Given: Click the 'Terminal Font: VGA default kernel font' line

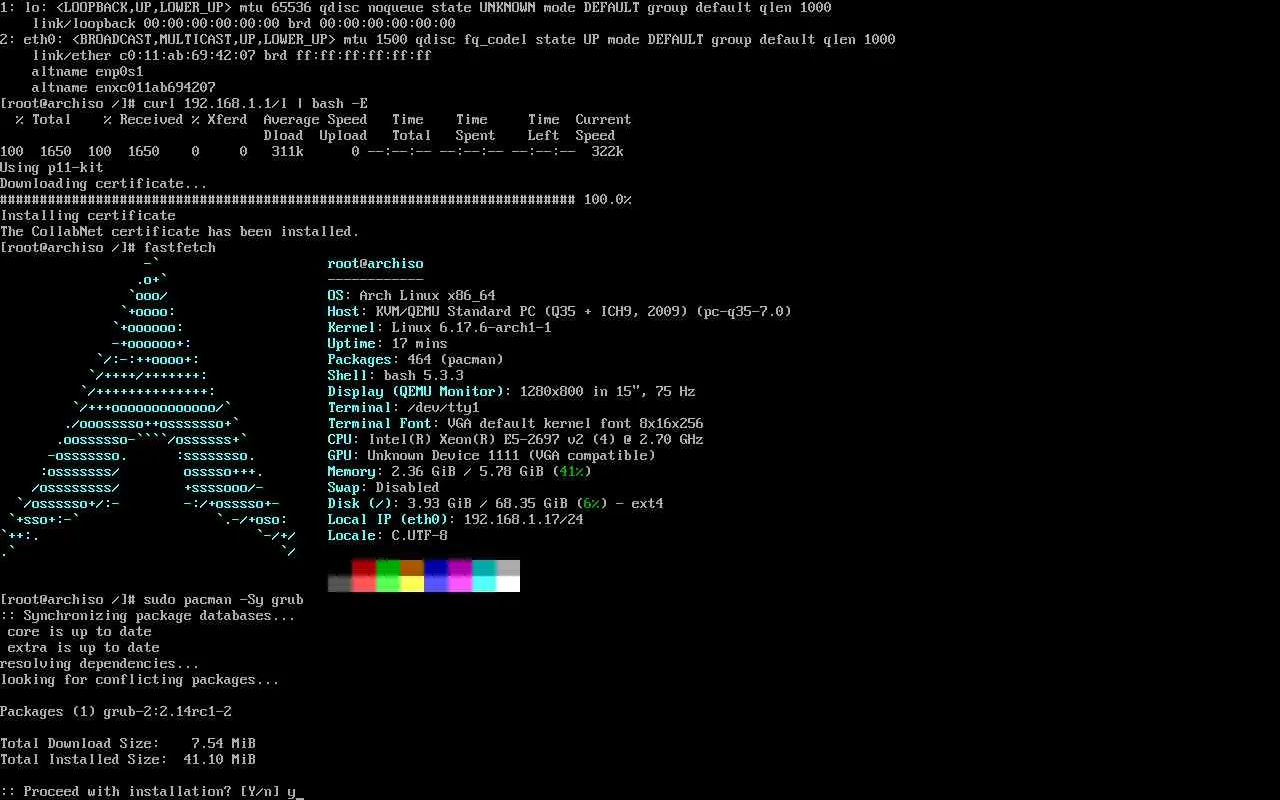Looking at the screenshot, I should tap(516, 424).
